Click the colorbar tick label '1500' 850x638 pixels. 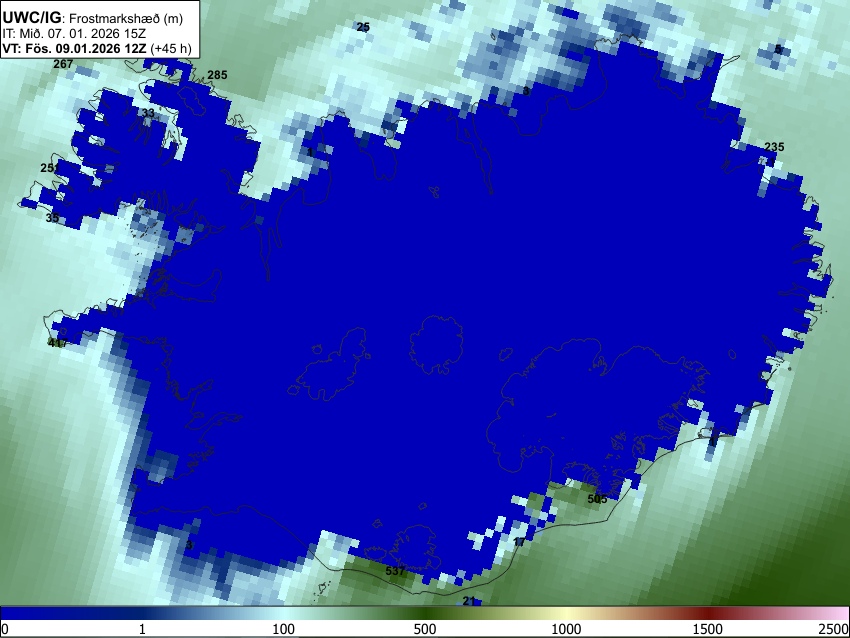(x=708, y=629)
